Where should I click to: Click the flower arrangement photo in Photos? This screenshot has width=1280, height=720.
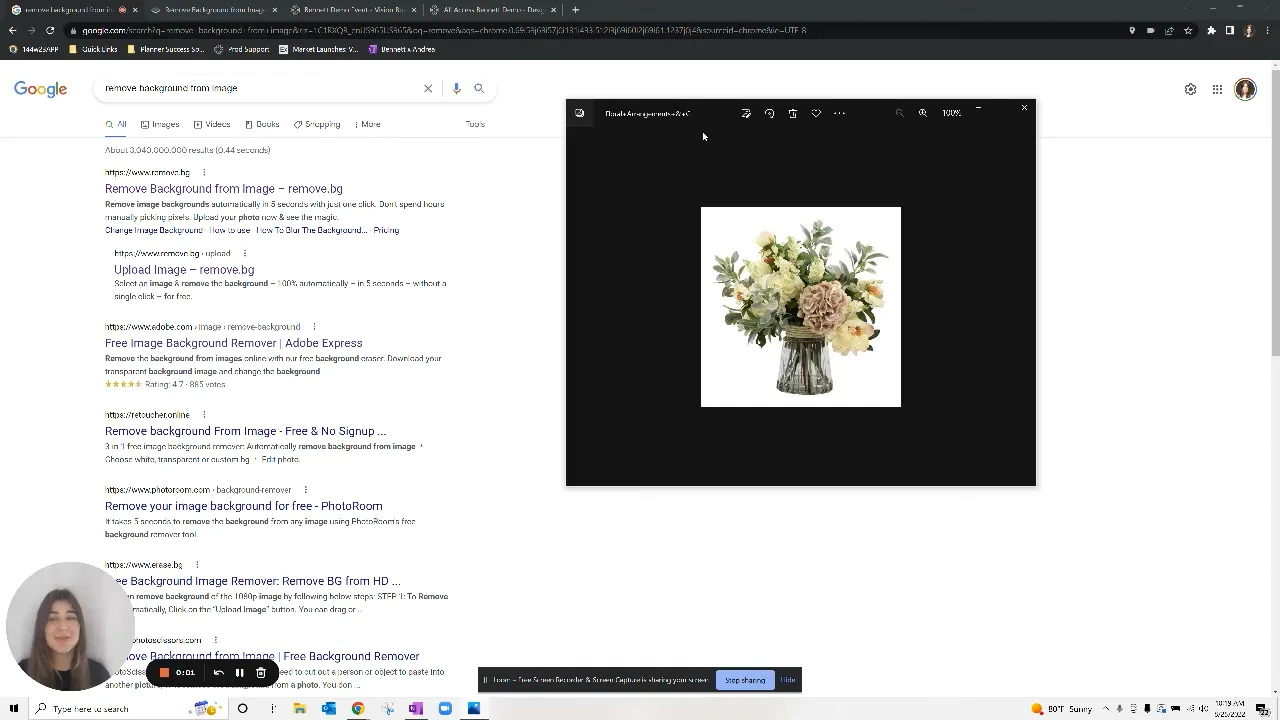[x=801, y=307]
